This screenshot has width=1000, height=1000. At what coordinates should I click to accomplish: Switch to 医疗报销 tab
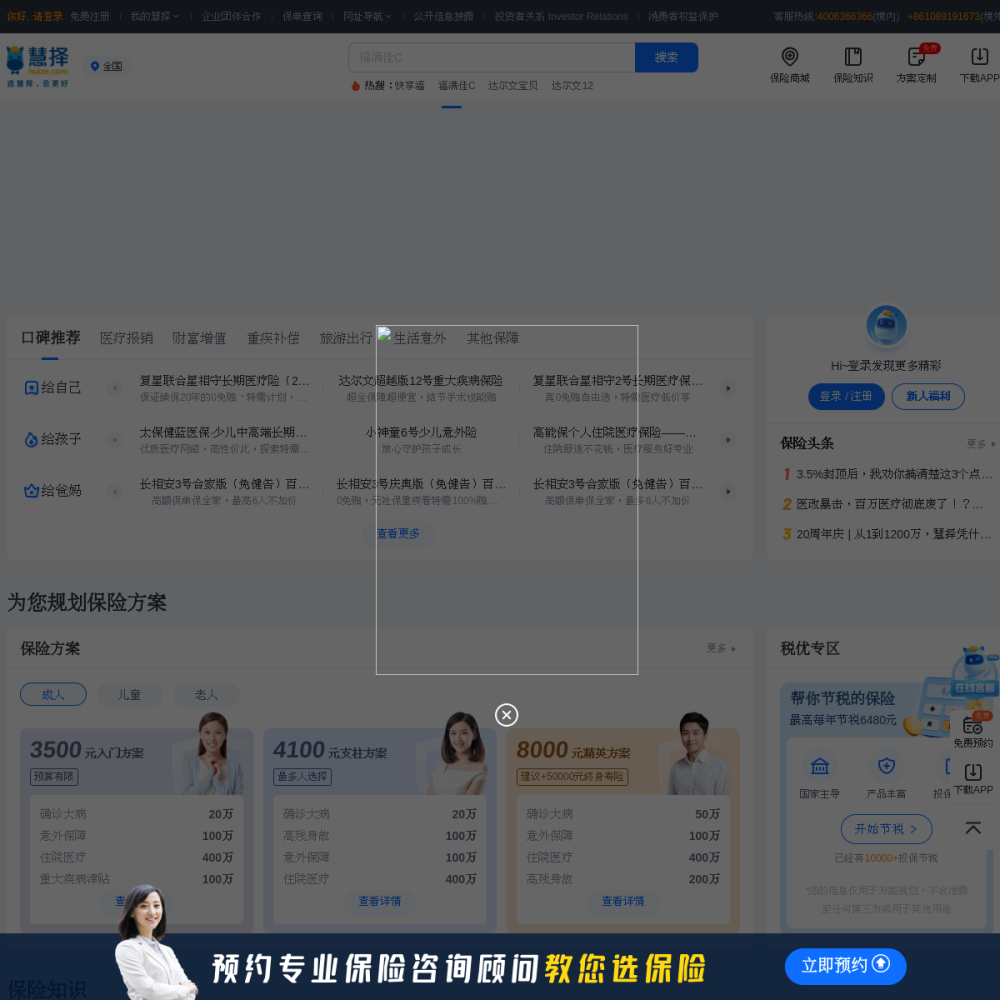coord(126,338)
